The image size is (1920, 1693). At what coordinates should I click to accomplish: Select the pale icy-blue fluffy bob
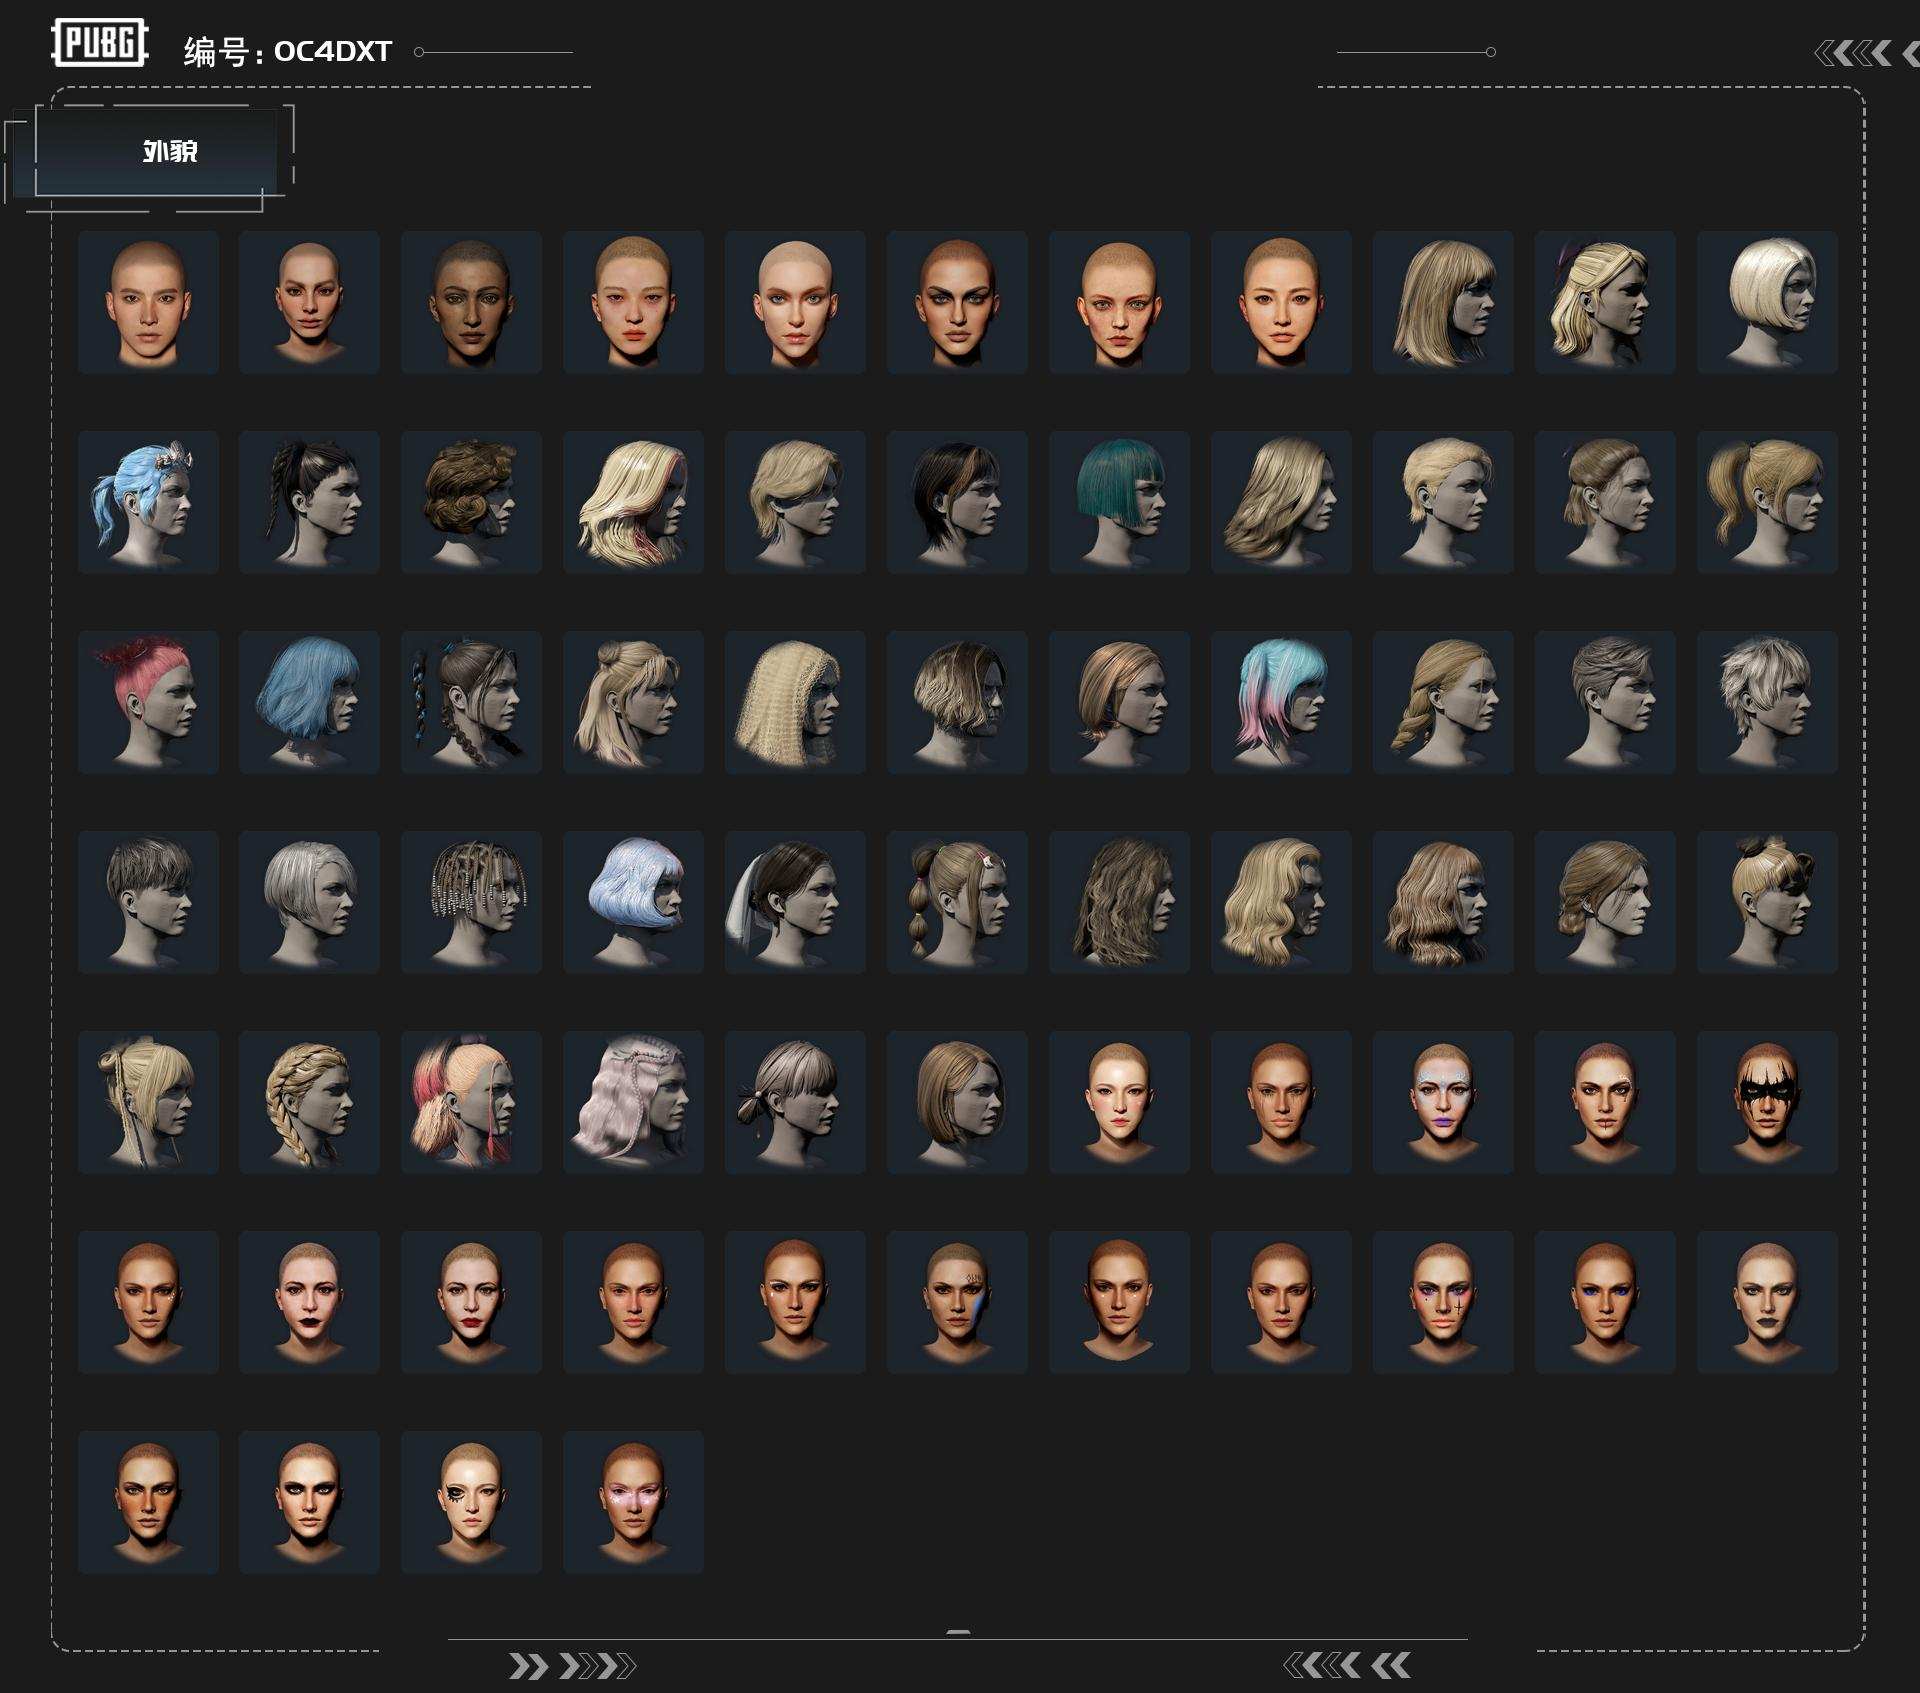pos(633,902)
